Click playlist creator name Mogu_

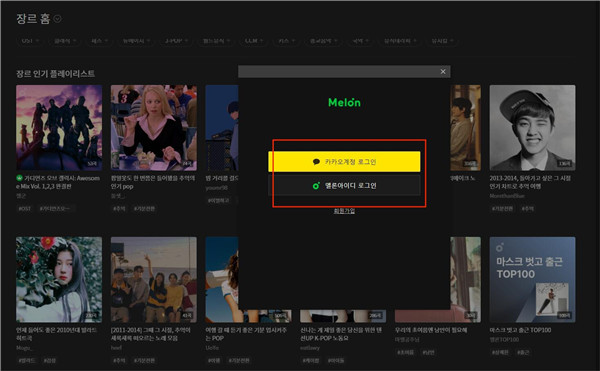(24, 348)
